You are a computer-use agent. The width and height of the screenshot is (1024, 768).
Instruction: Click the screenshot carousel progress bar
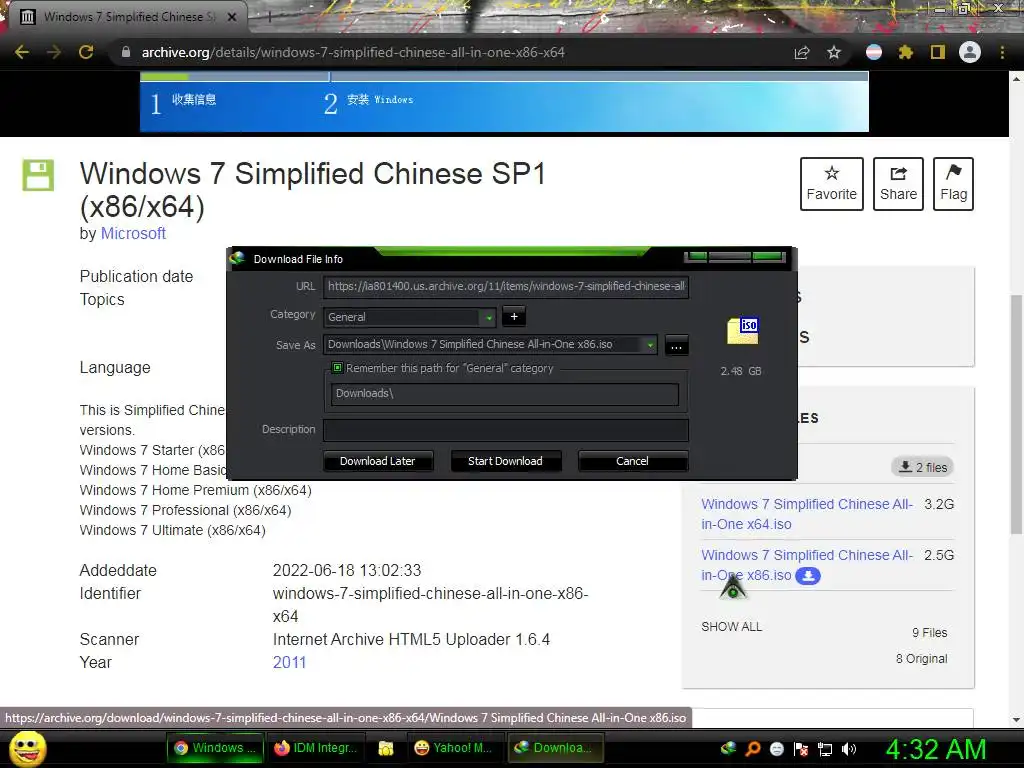point(504,77)
